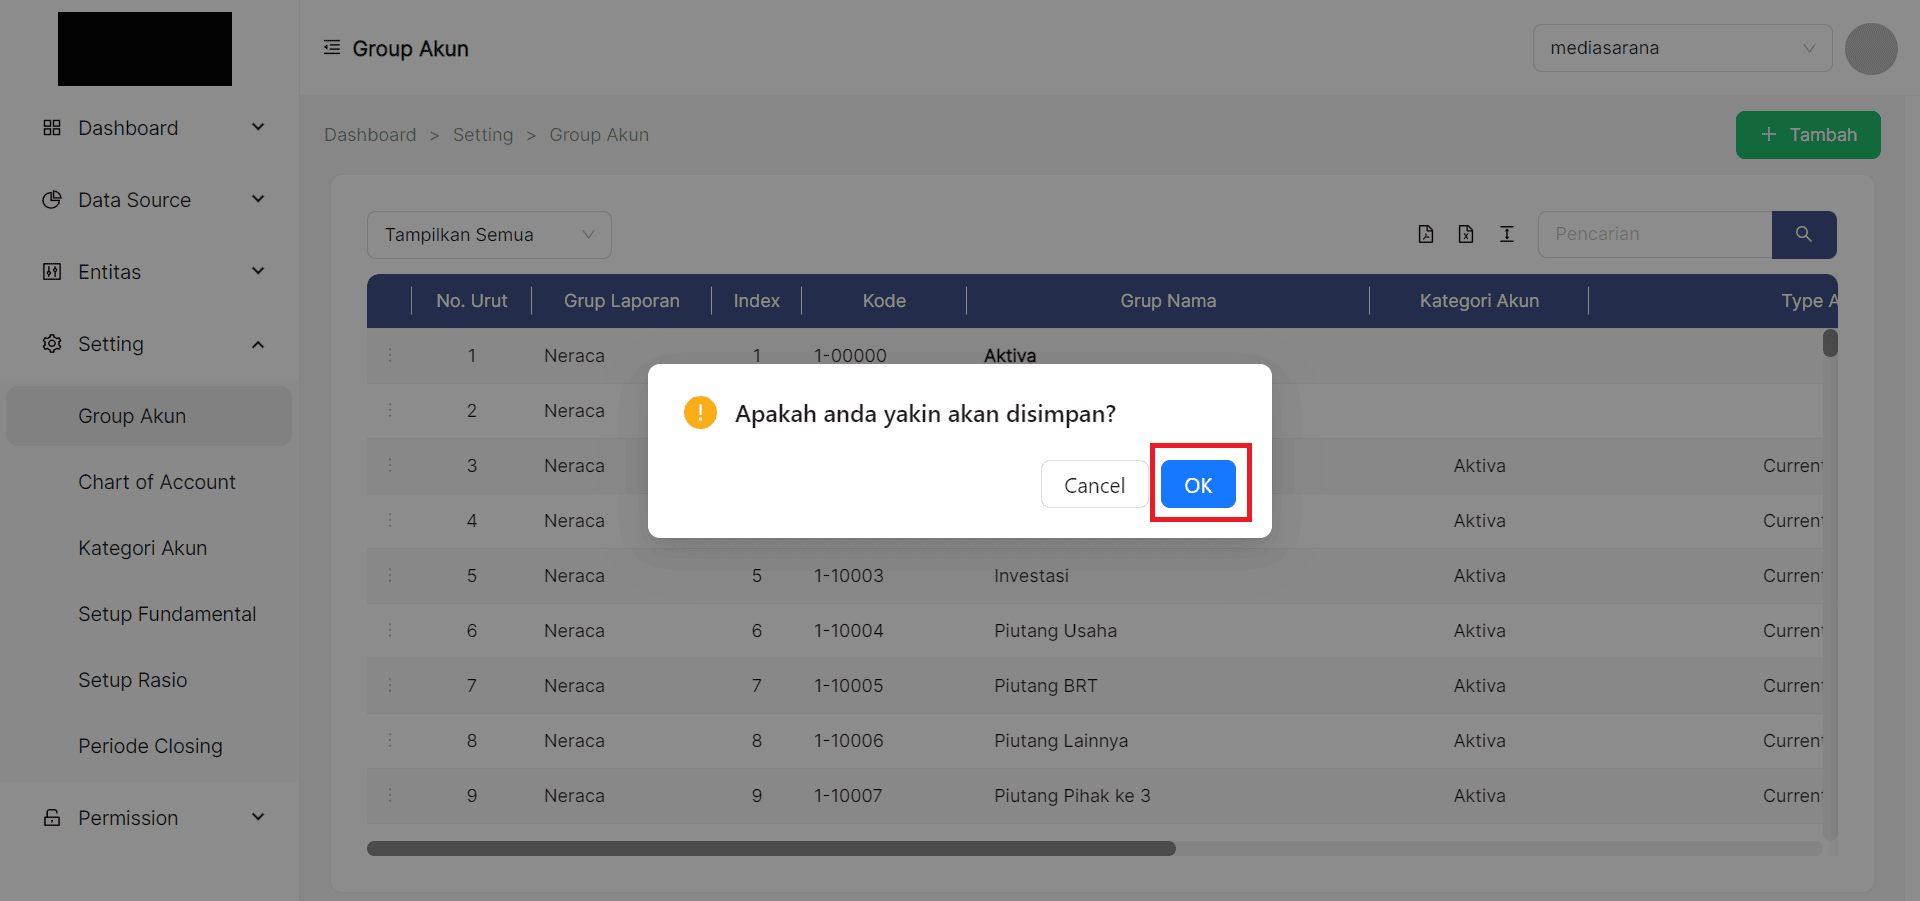Image resolution: width=1920 pixels, height=901 pixels.
Task: Click the Permission lock icon
Action: (x=51, y=817)
